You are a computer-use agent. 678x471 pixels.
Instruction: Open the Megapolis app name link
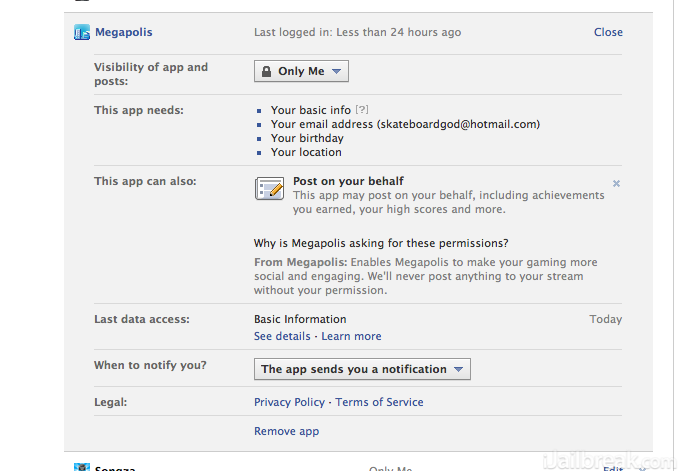tap(124, 32)
